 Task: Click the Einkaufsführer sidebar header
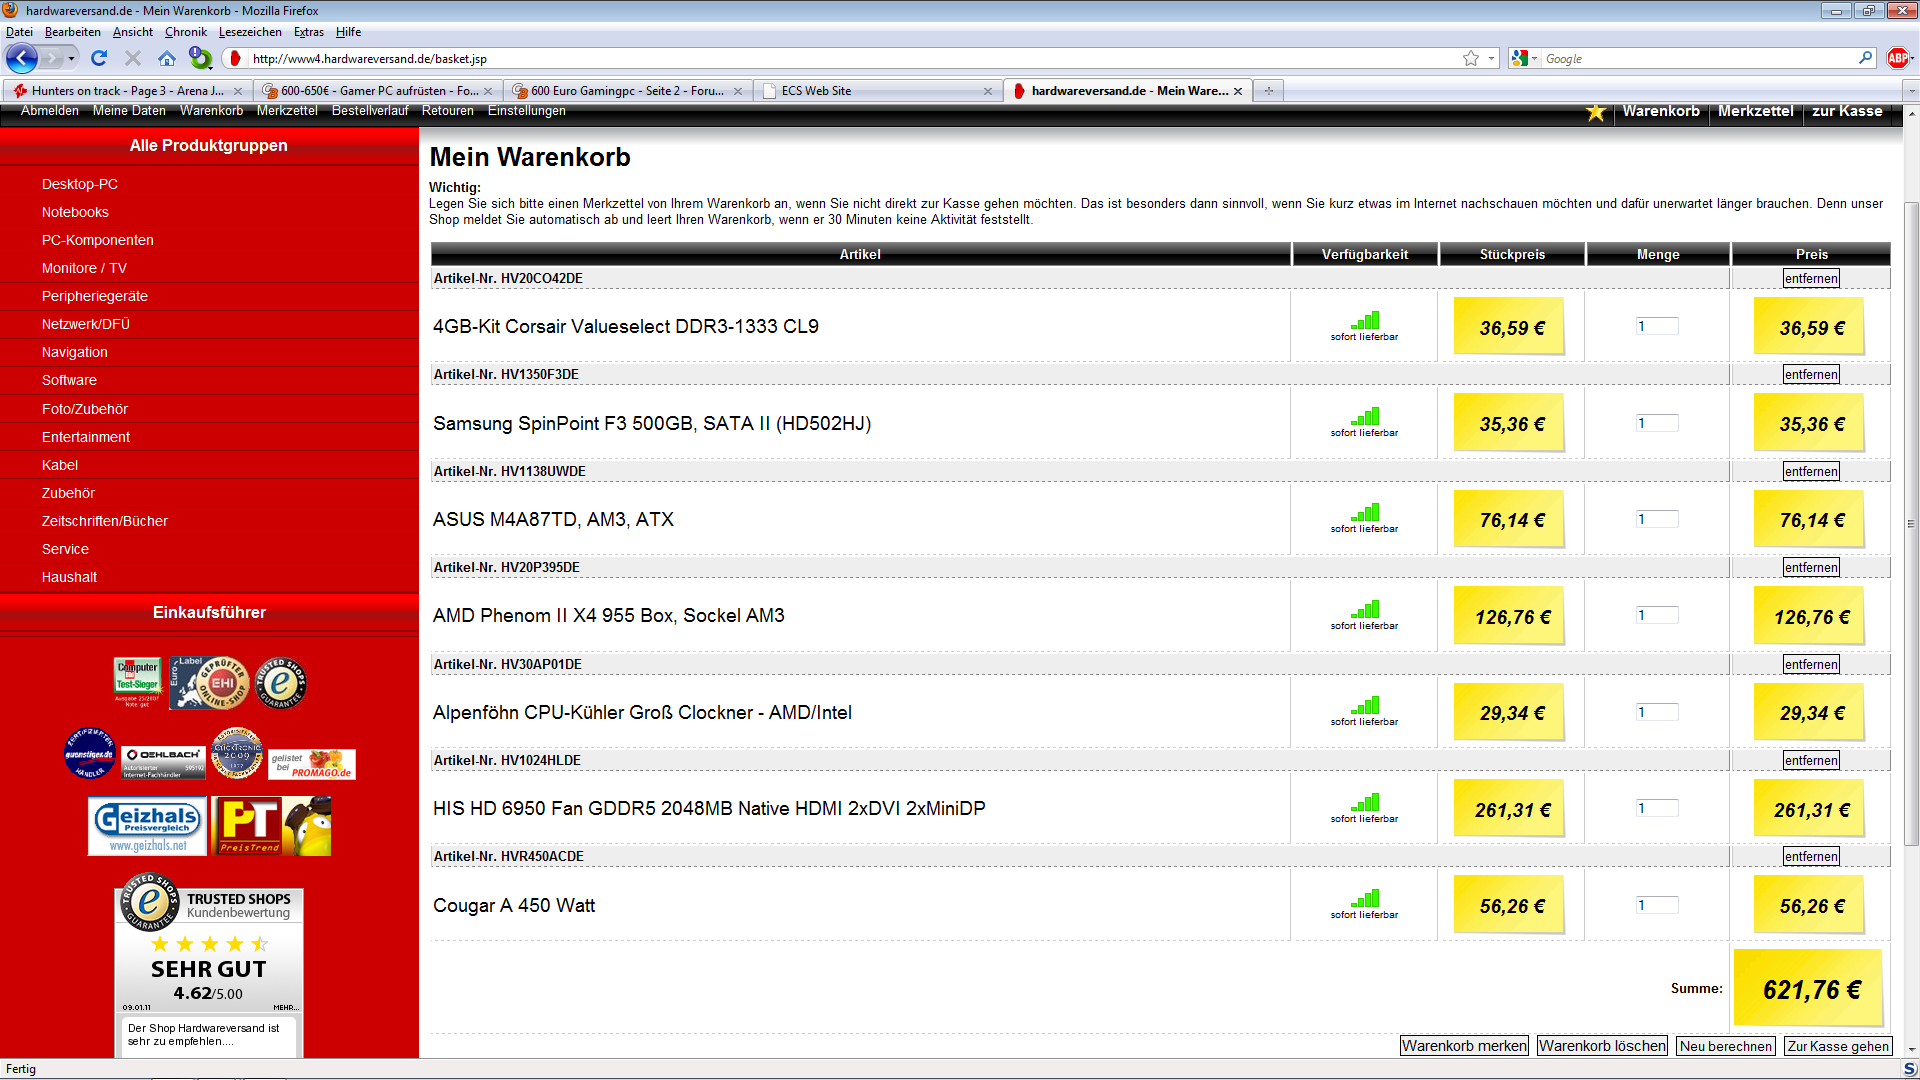[209, 612]
